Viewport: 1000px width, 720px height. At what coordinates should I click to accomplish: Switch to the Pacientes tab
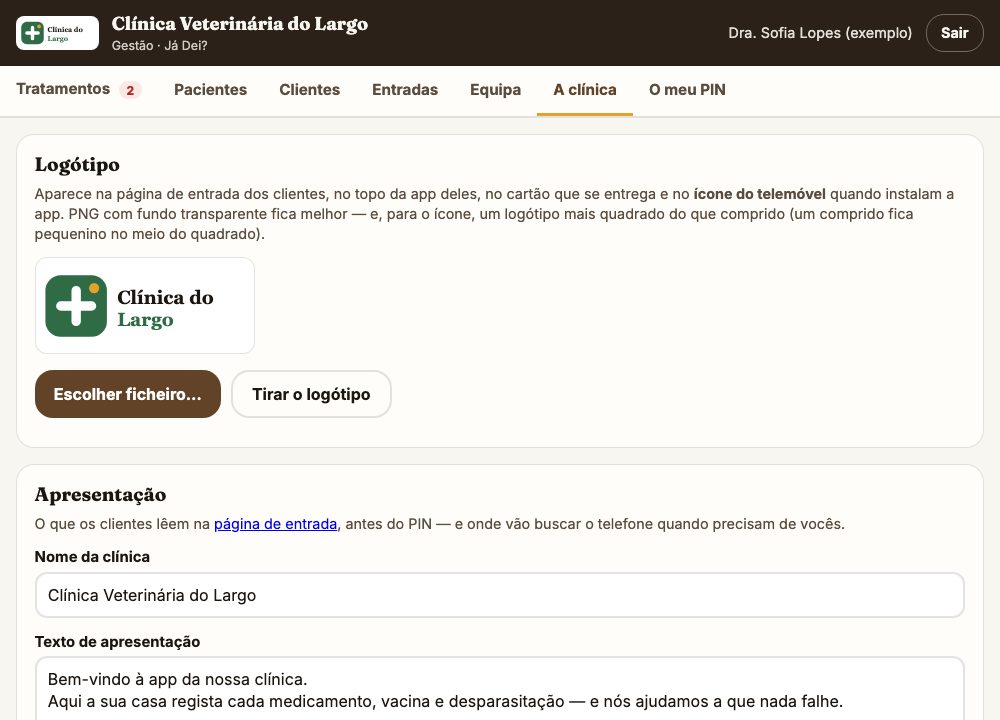(210, 90)
